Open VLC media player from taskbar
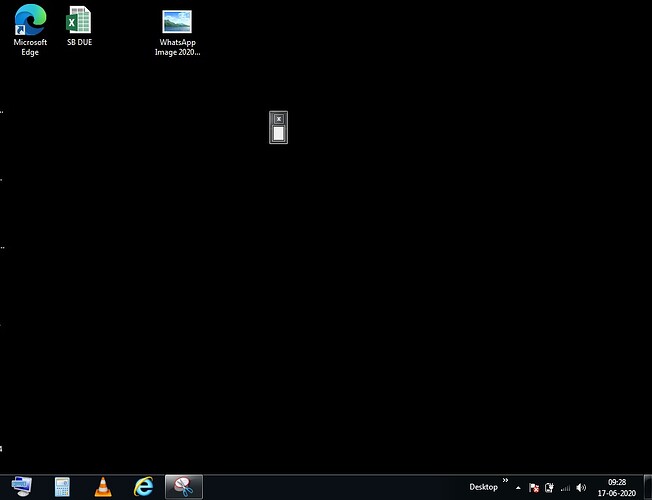The width and height of the screenshot is (652, 500). 103,487
